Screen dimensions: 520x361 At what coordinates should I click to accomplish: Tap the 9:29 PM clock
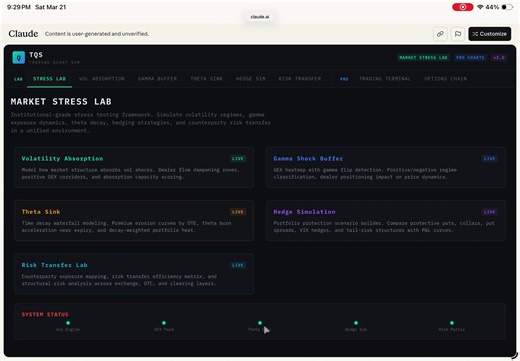pos(19,7)
